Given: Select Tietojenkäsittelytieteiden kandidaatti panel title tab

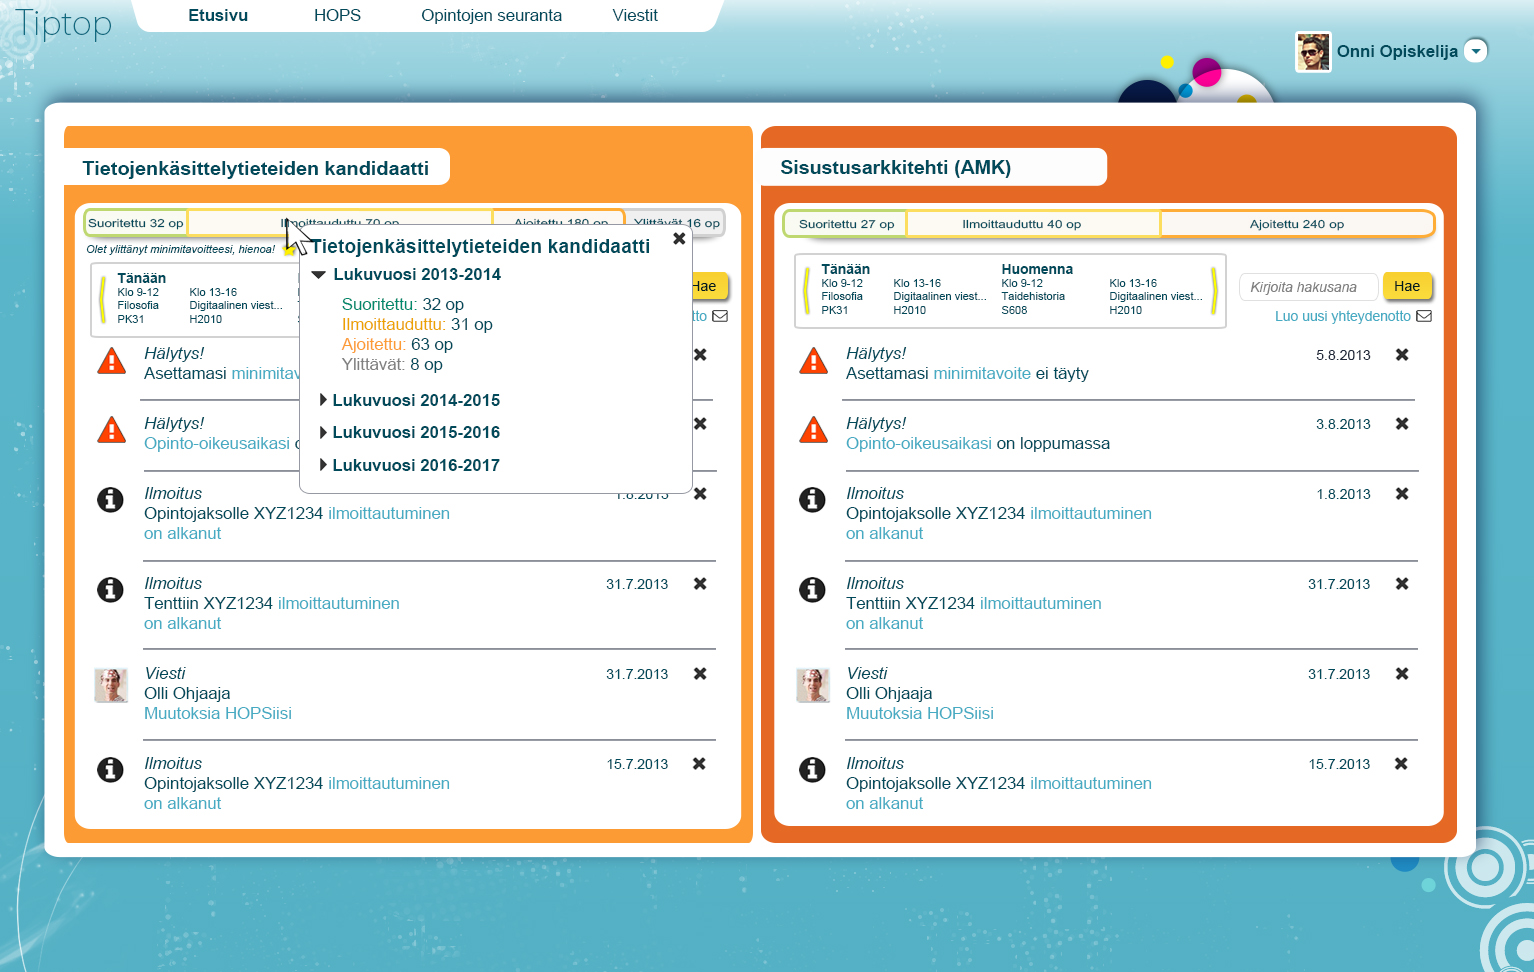Looking at the screenshot, I should pos(256,168).
